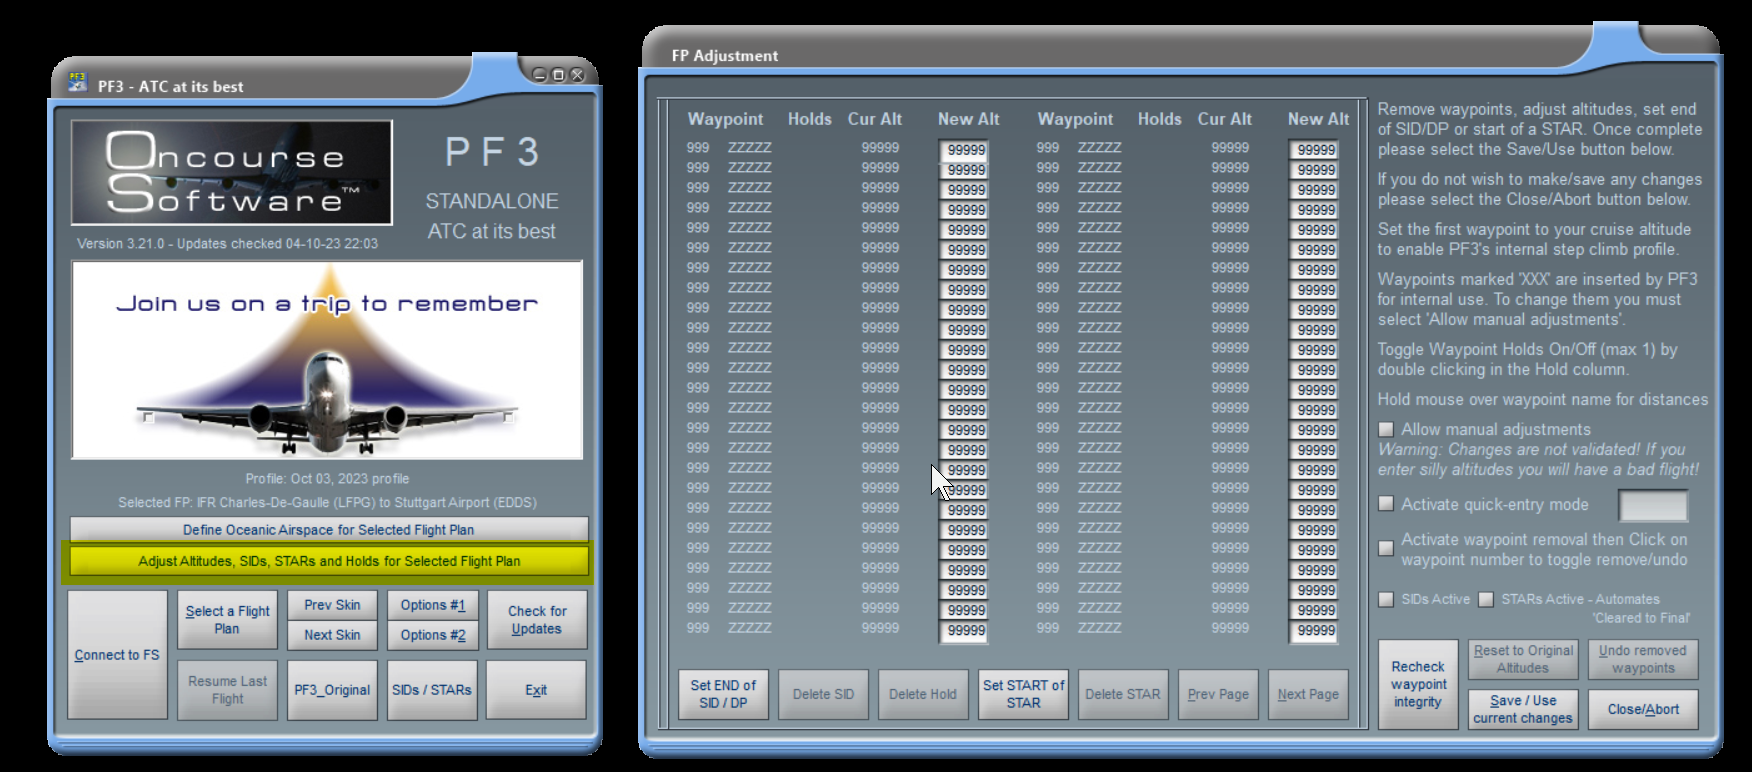Click Exit button in PF3 window
This screenshot has height=772, width=1752.
(537, 690)
